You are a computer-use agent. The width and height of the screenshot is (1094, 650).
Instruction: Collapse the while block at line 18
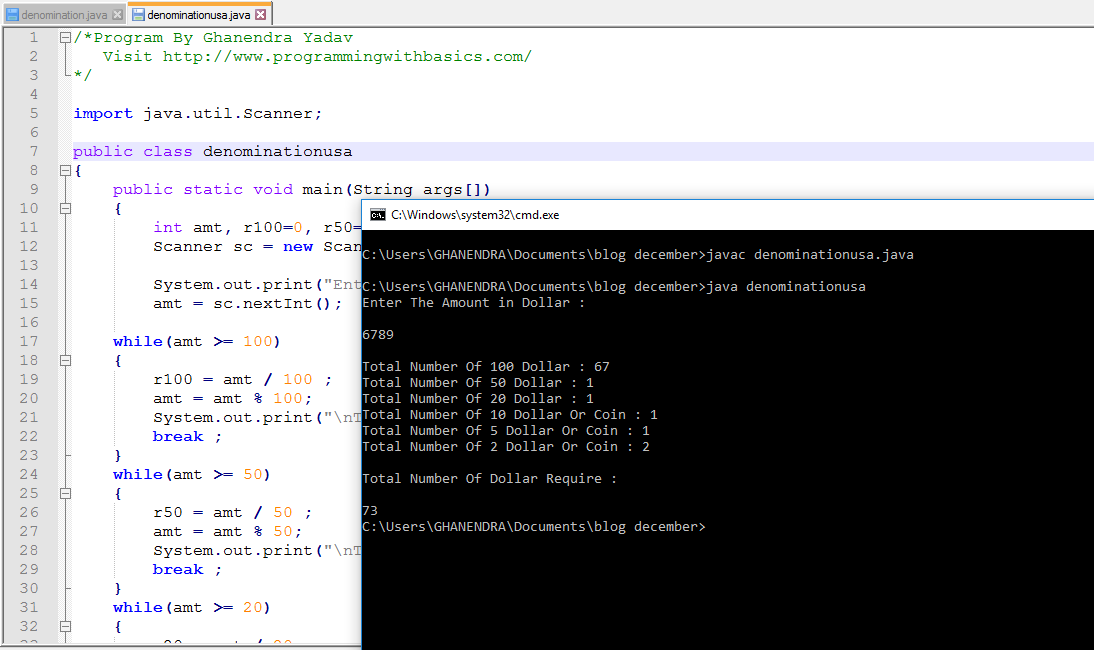(x=65, y=361)
